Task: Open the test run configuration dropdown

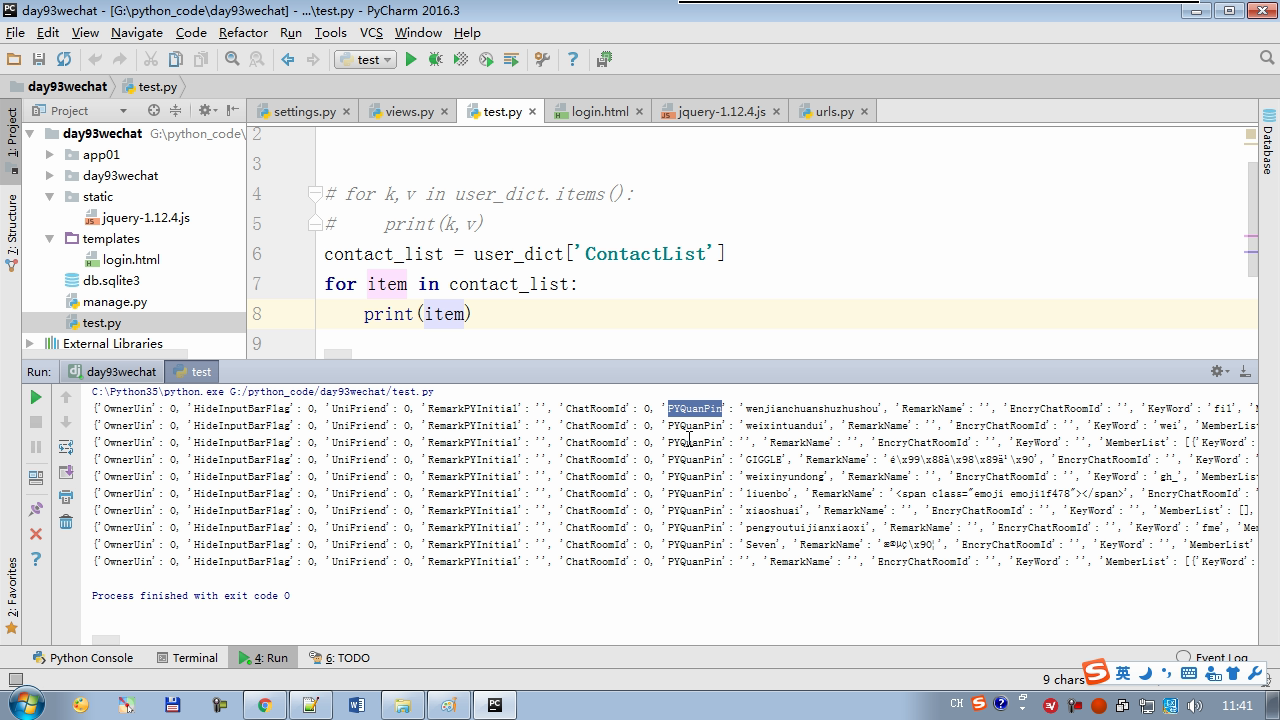Action: pyautogui.click(x=368, y=60)
